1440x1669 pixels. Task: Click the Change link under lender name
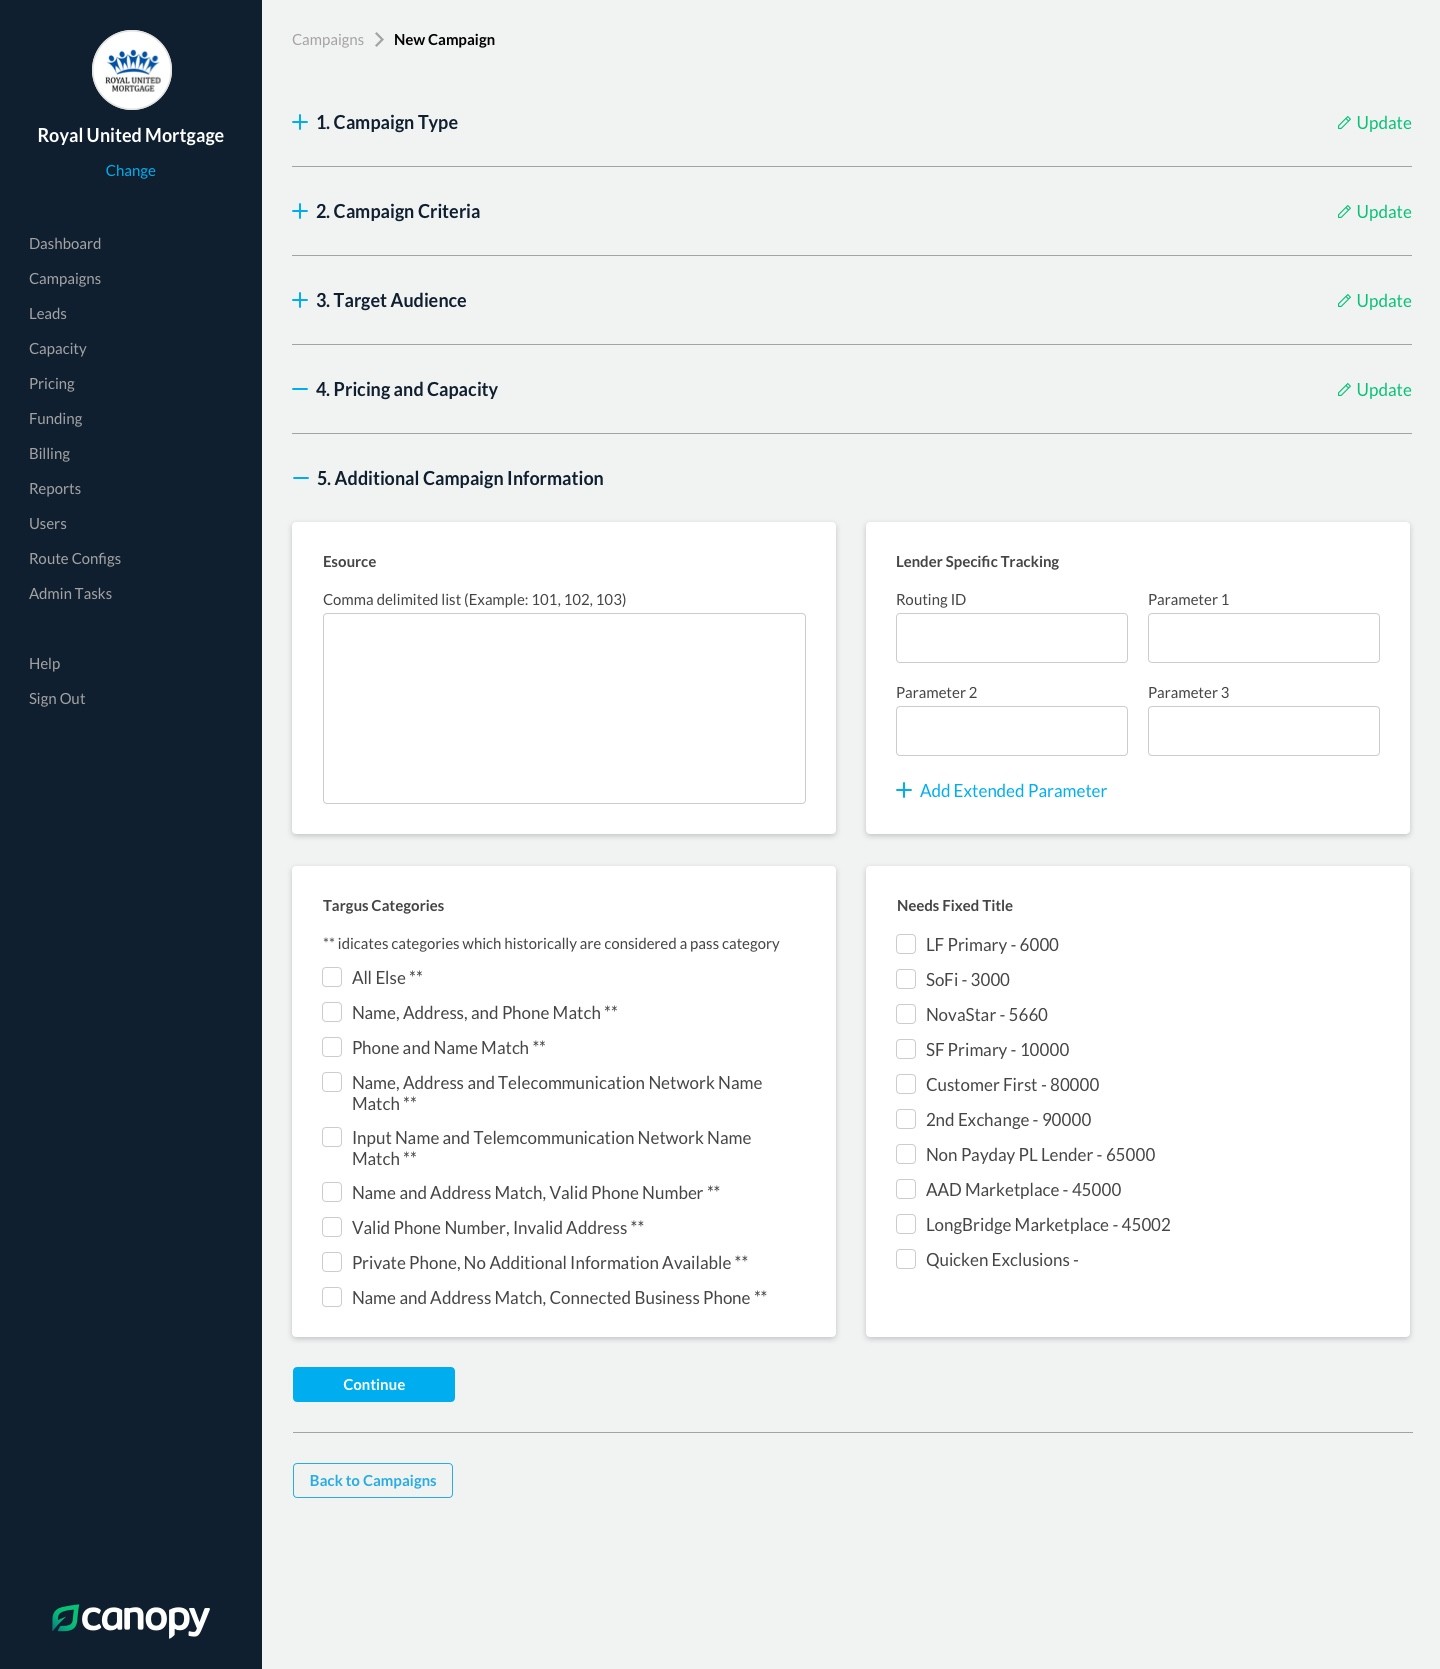131,171
